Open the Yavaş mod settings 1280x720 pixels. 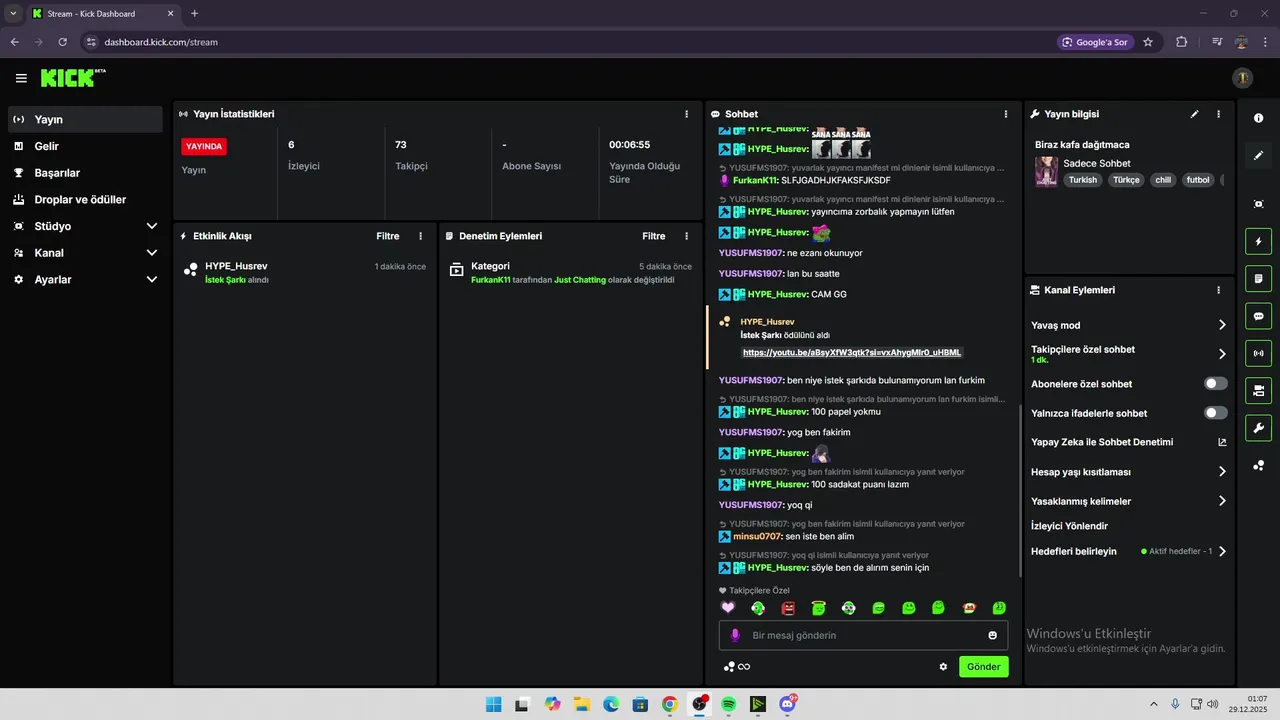[1129, 325]
